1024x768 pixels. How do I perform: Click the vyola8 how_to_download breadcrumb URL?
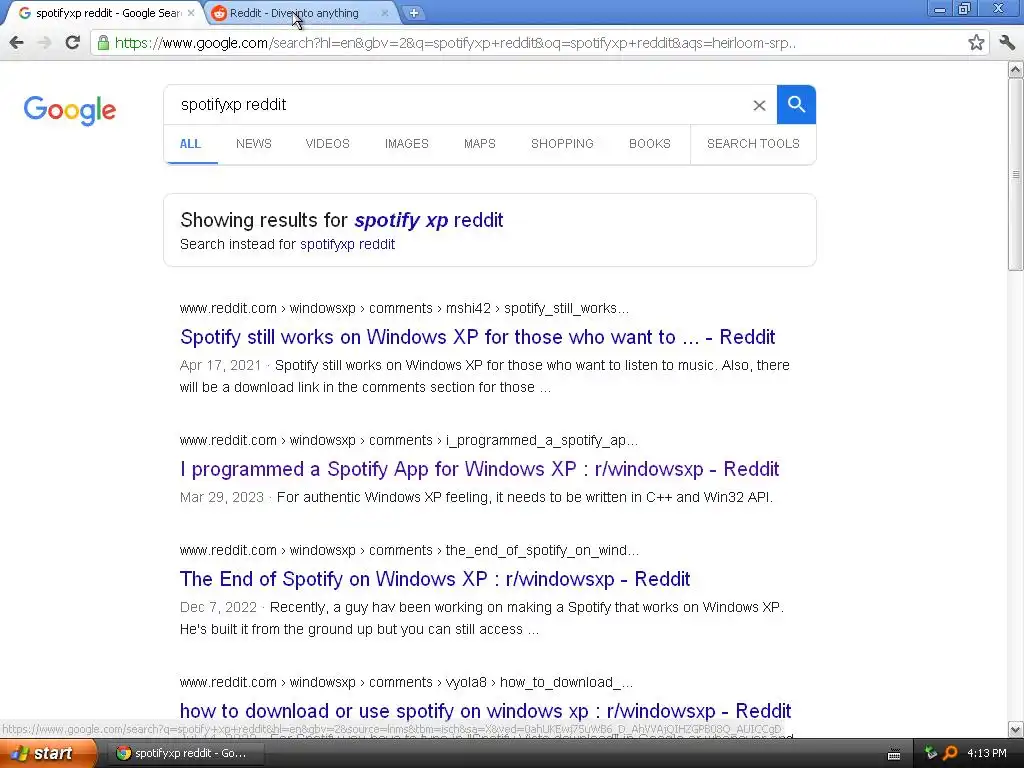point(406,682)
